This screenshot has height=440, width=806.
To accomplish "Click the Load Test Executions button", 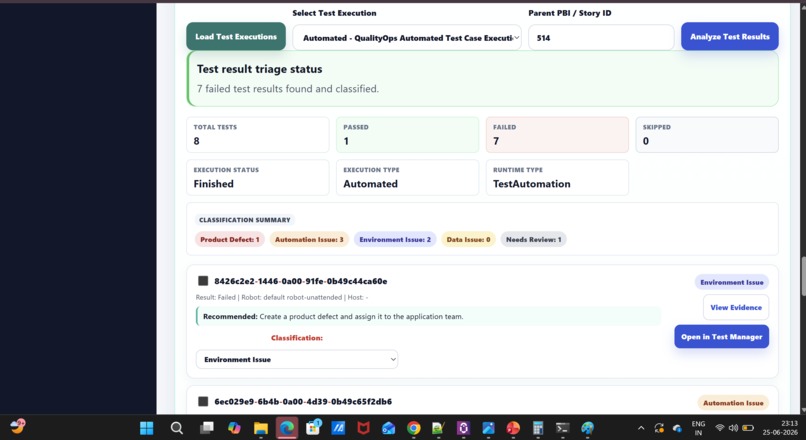I will pos(236,36).
